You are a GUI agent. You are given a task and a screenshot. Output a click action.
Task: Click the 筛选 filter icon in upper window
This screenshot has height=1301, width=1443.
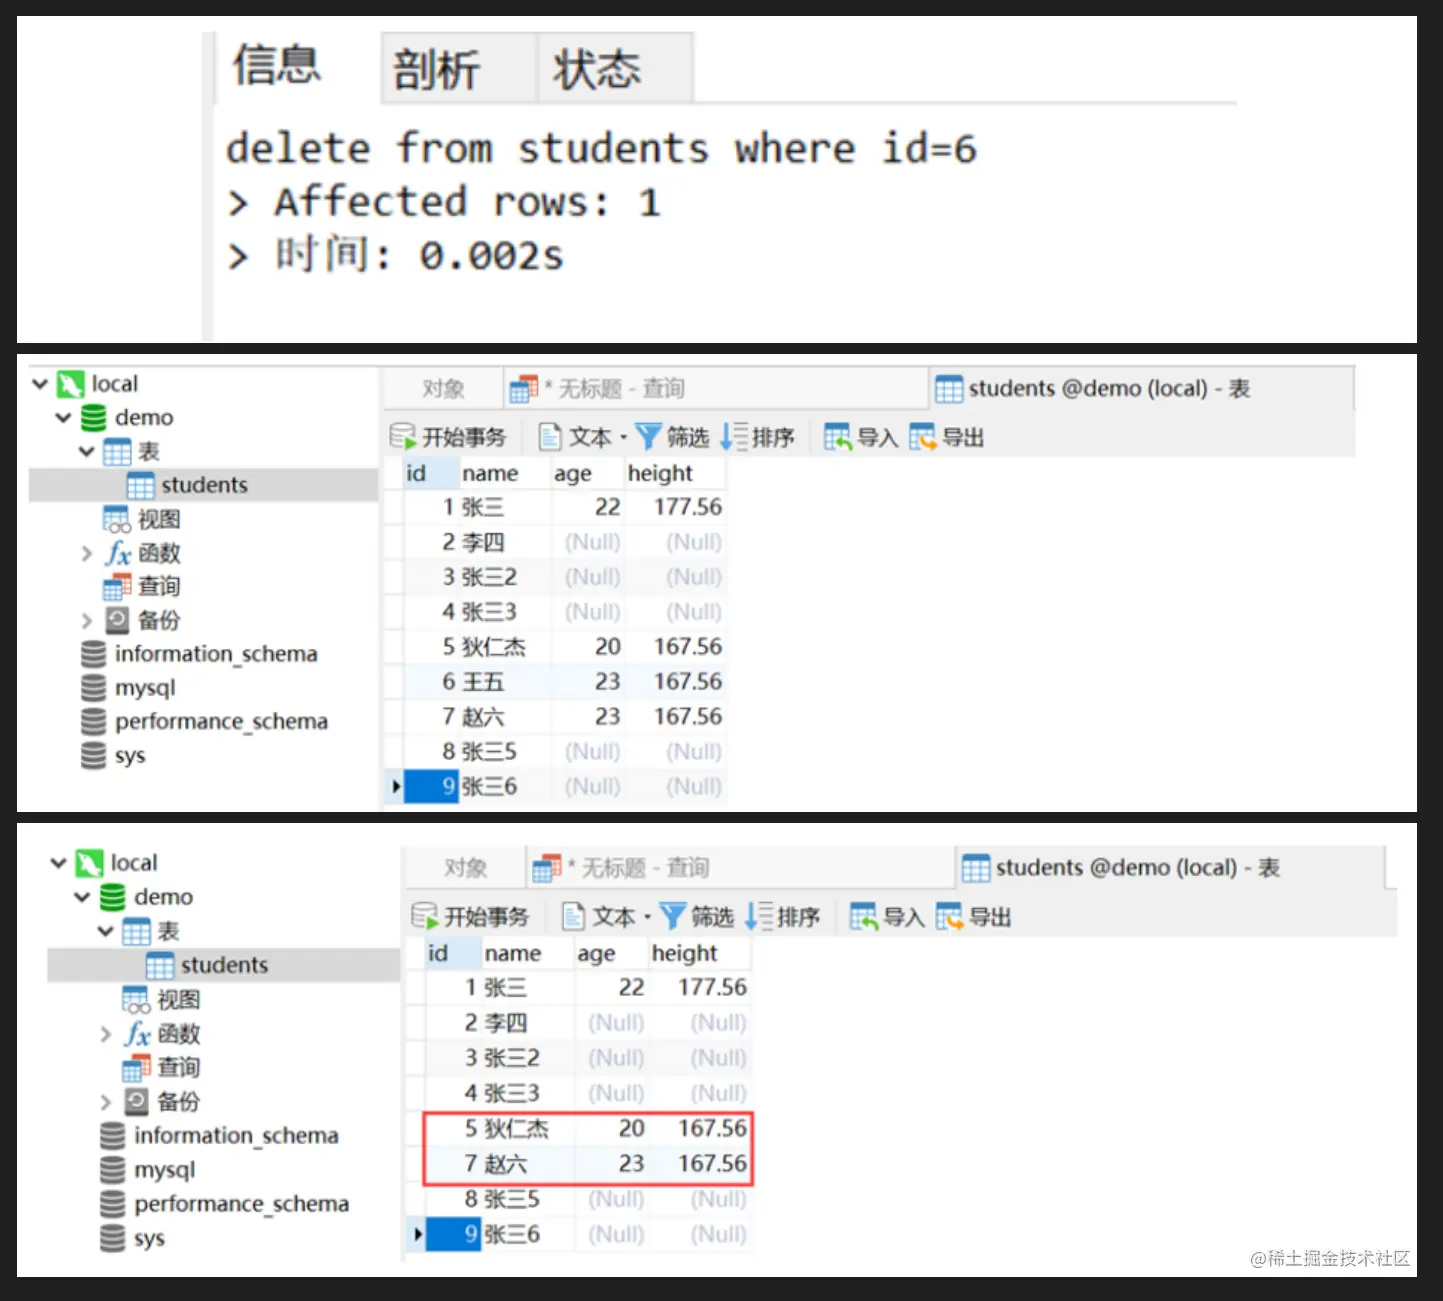pos(648,437)
